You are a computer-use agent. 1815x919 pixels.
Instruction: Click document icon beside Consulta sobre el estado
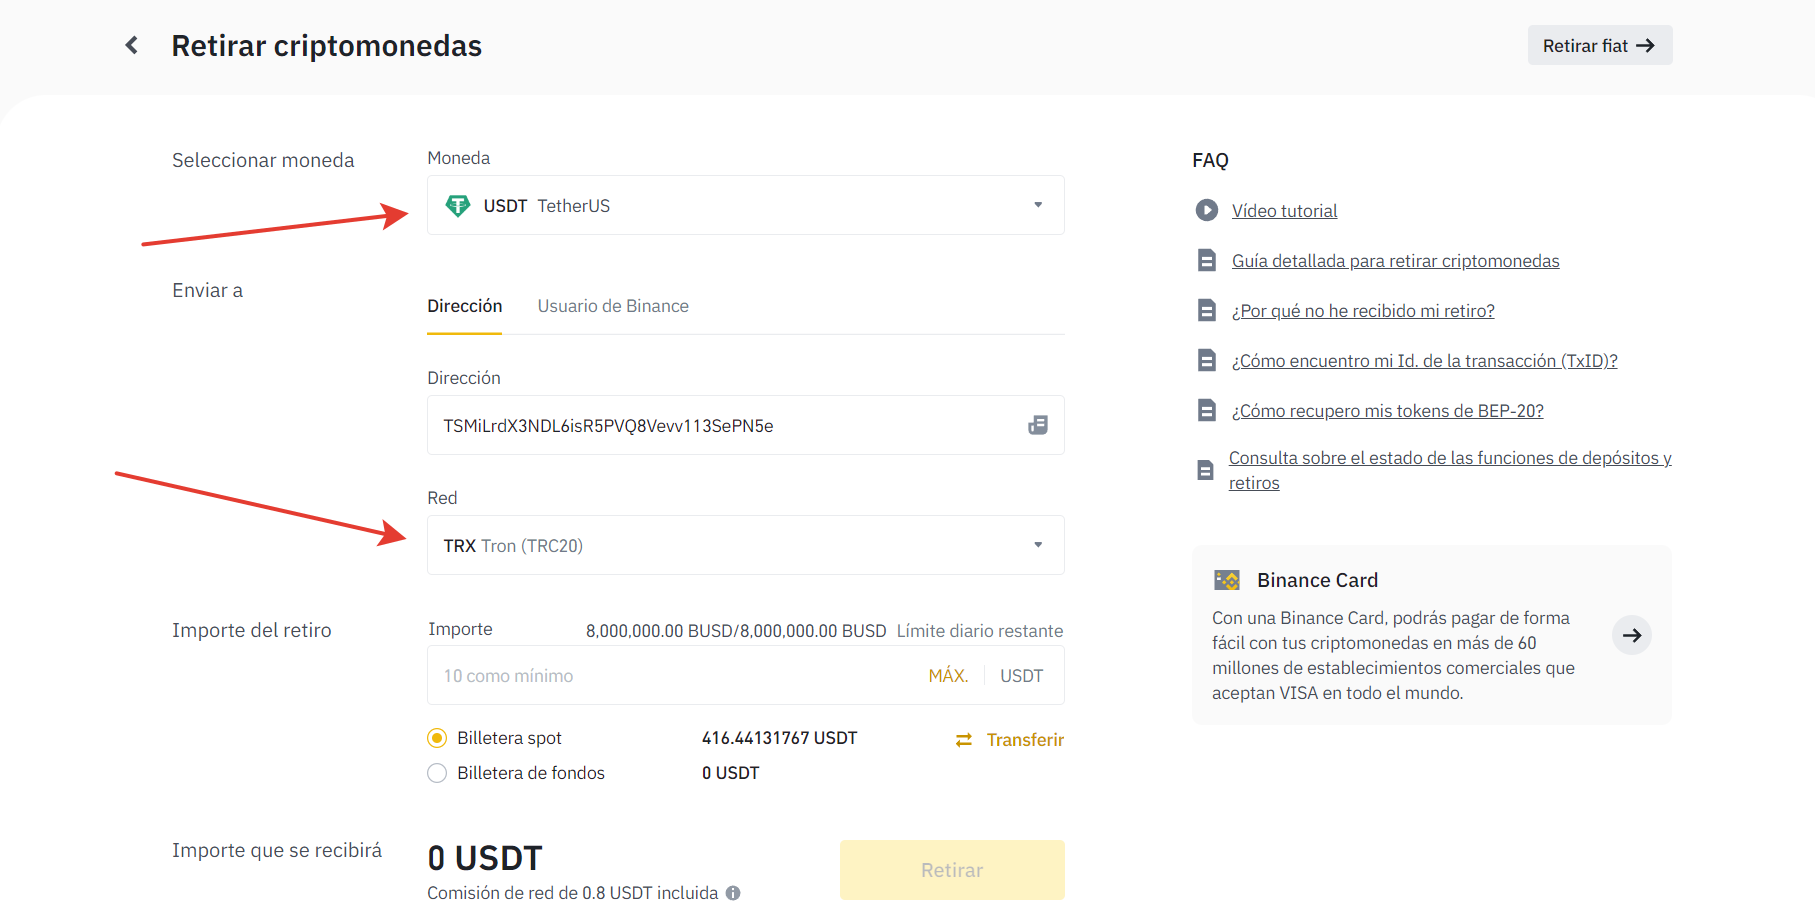1206,470
